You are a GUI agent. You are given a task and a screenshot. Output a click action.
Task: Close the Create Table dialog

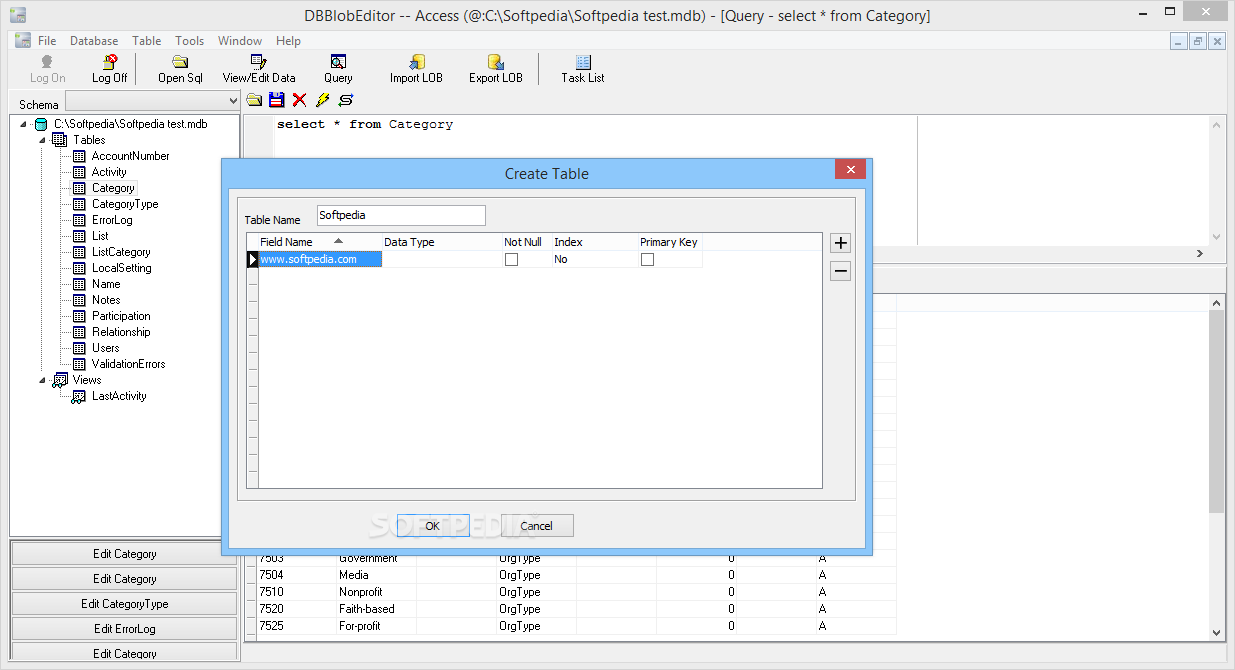tap(851, 170)
